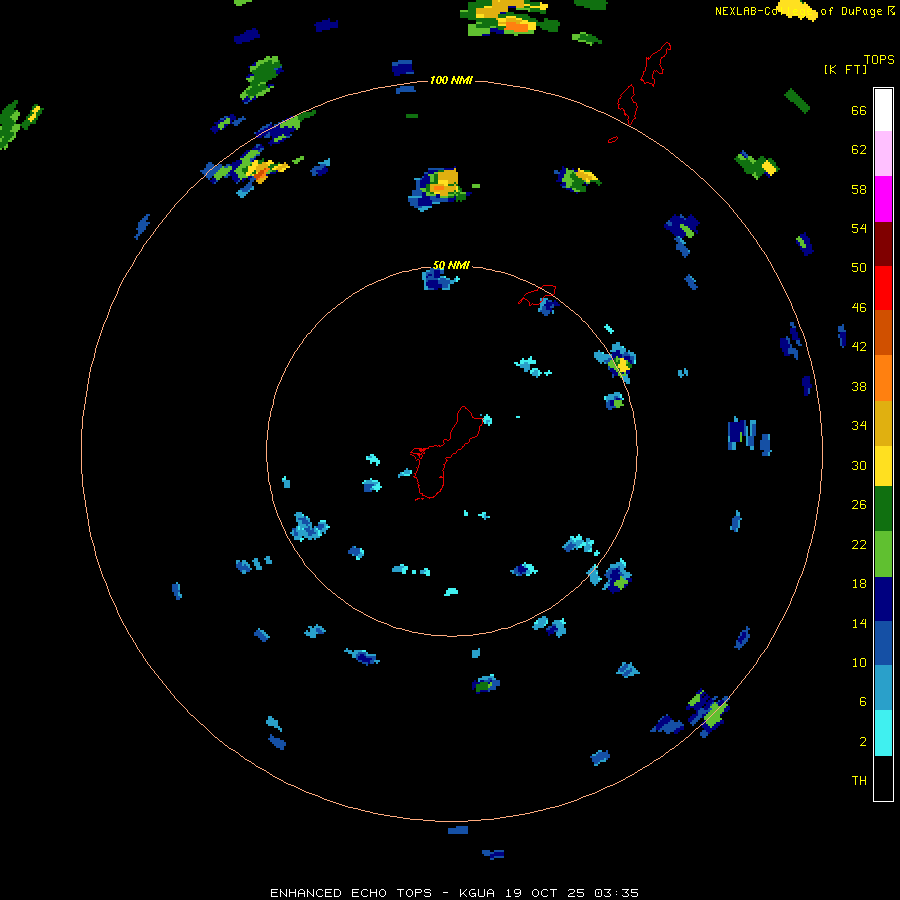Click the '50 NMI' range ring label

pyautogui.click(x=451, y=265)
